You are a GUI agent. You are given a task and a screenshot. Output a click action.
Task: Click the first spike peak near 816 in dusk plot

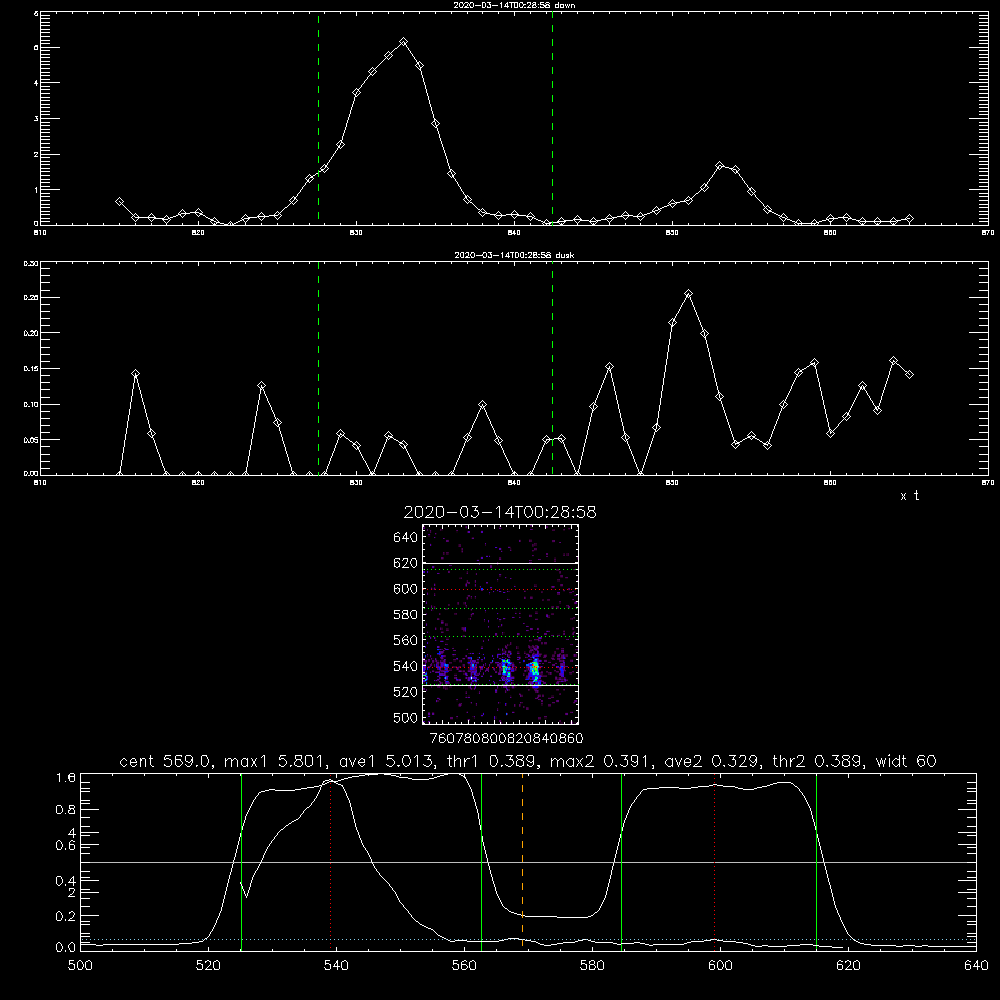[135, 374]
